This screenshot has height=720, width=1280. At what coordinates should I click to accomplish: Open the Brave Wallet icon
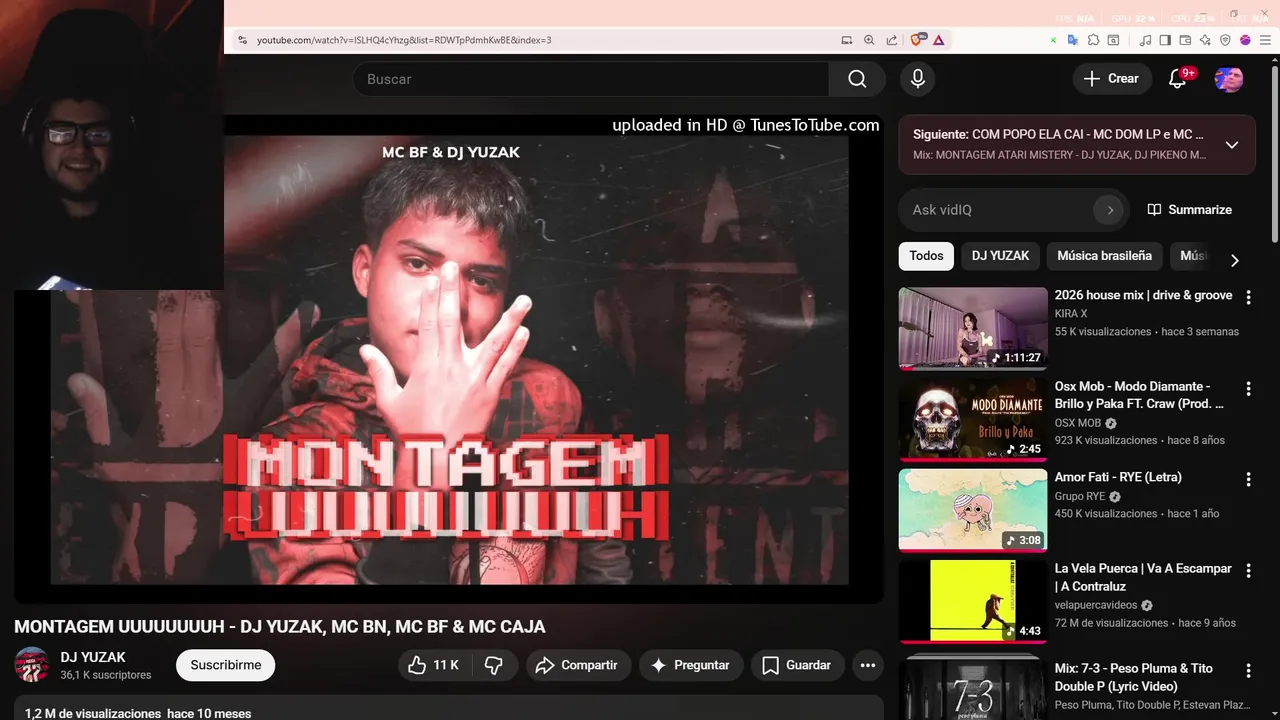1185,40
